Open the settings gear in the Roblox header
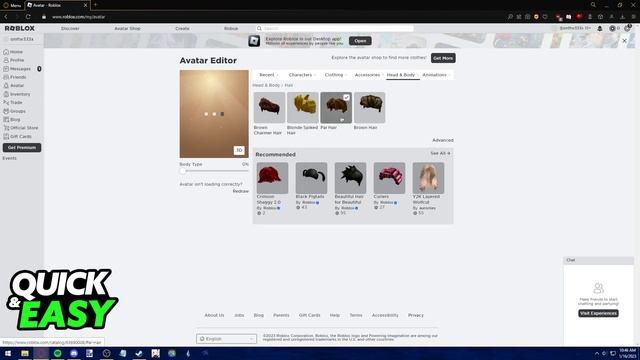The height and width of the screenshot is (360, 640). tap(627, 28)
